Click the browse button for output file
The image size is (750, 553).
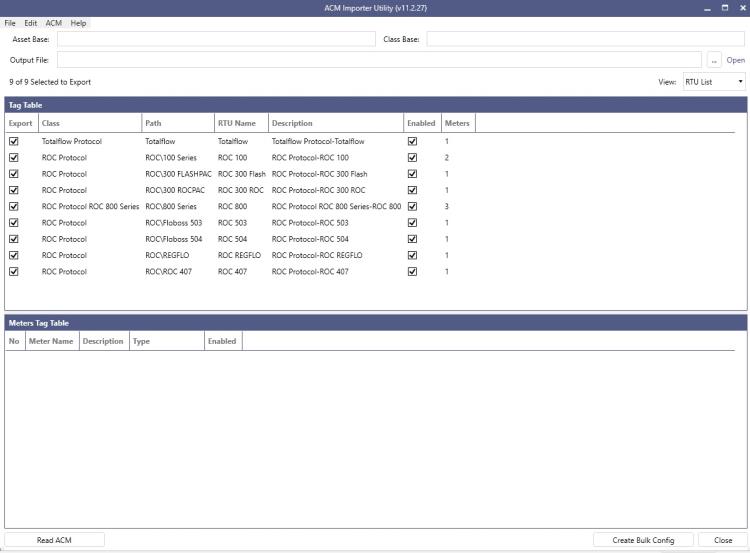pos(714,60)
